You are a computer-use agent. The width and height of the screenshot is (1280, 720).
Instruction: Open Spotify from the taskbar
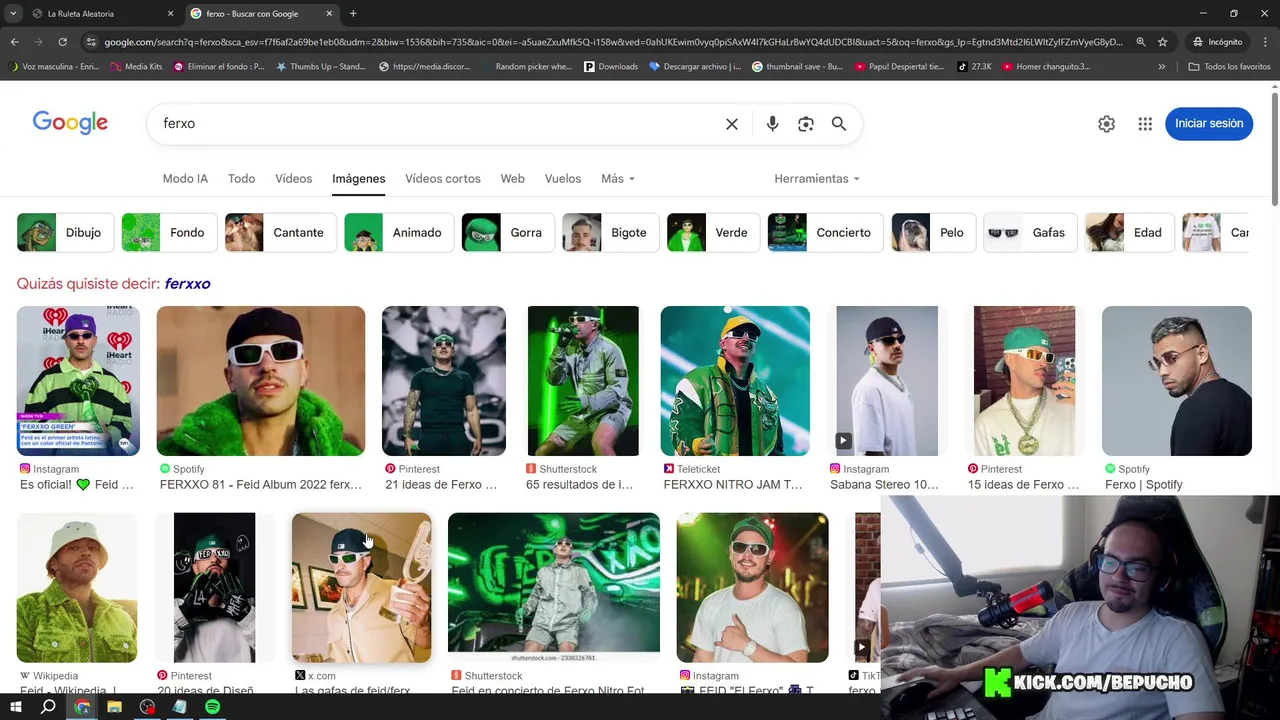tap(212, 707)
